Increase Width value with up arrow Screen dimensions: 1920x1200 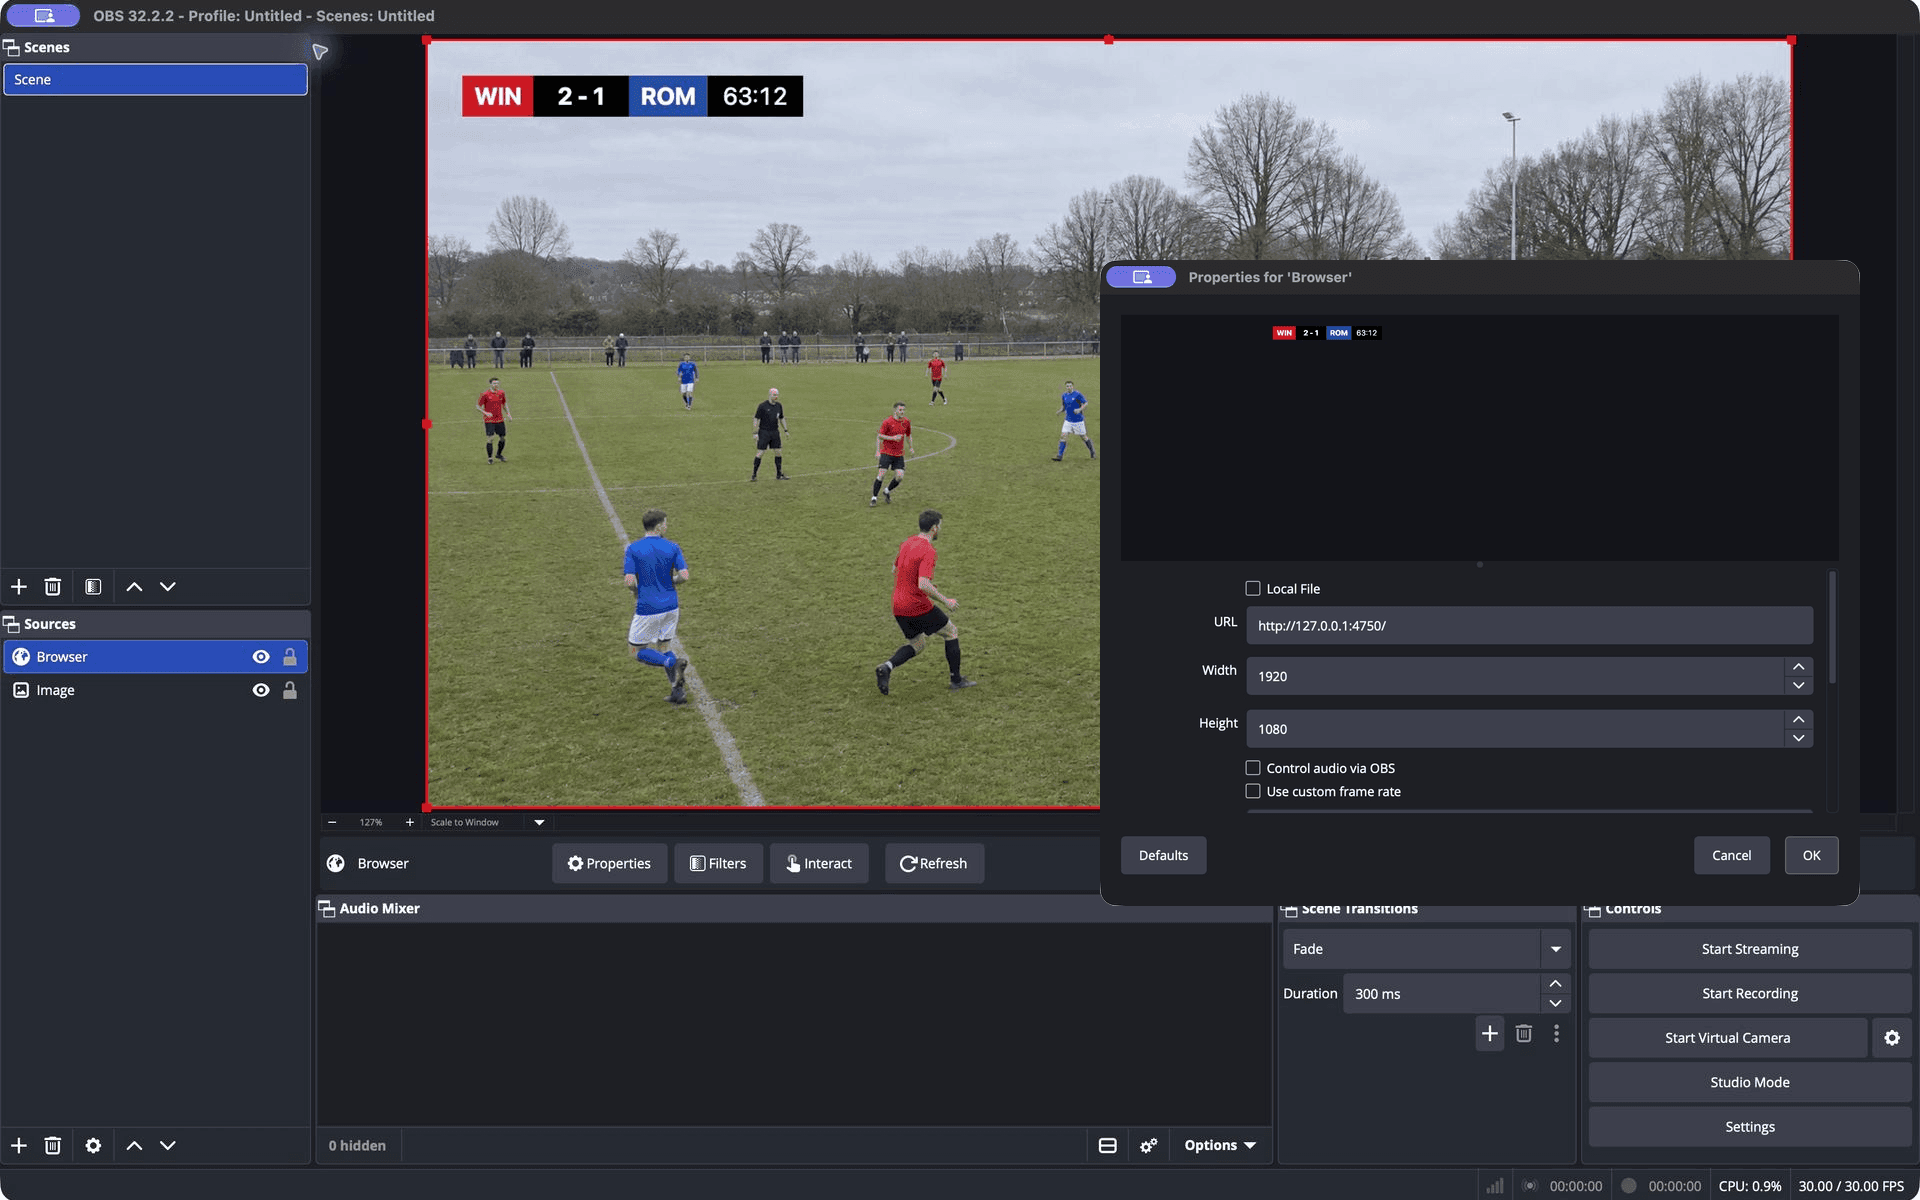click(x=1799, y=667)
